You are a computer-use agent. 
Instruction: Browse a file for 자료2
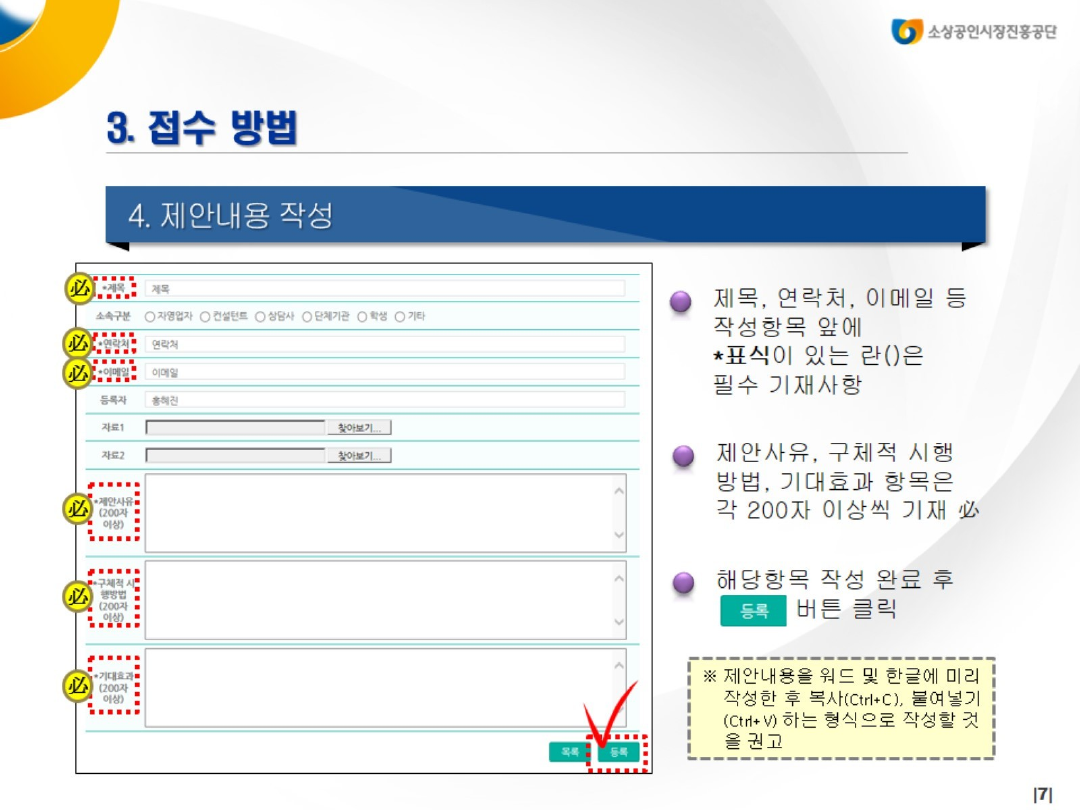click(359, 456)
